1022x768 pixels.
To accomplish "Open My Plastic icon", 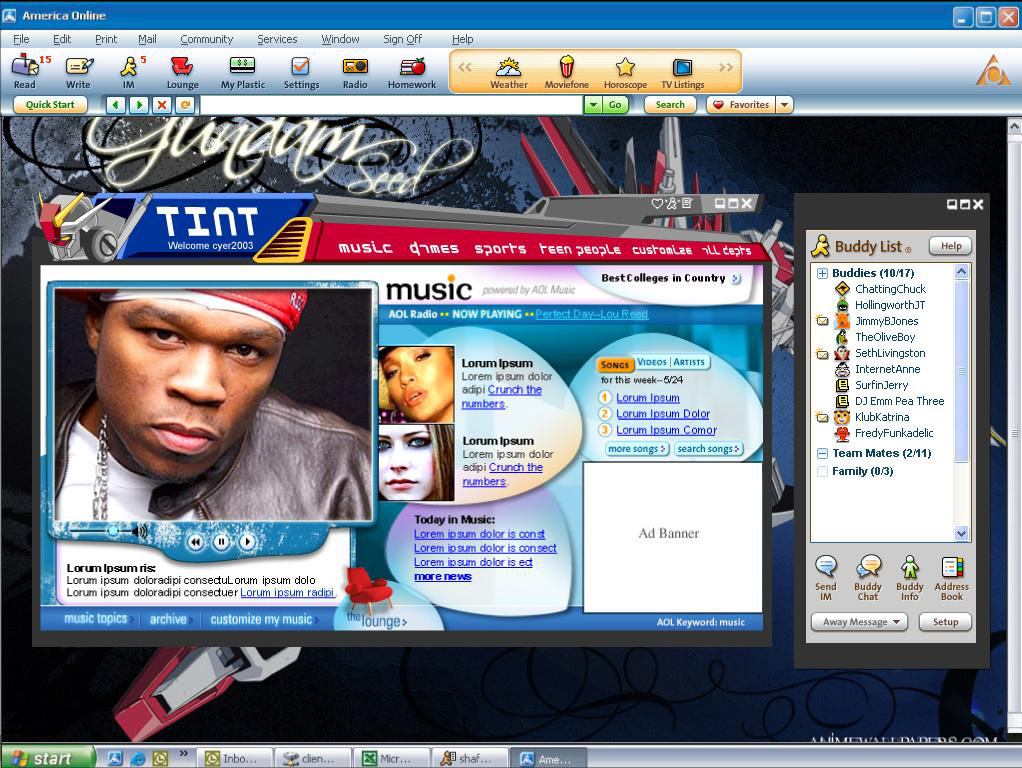I will pos(242,71).
